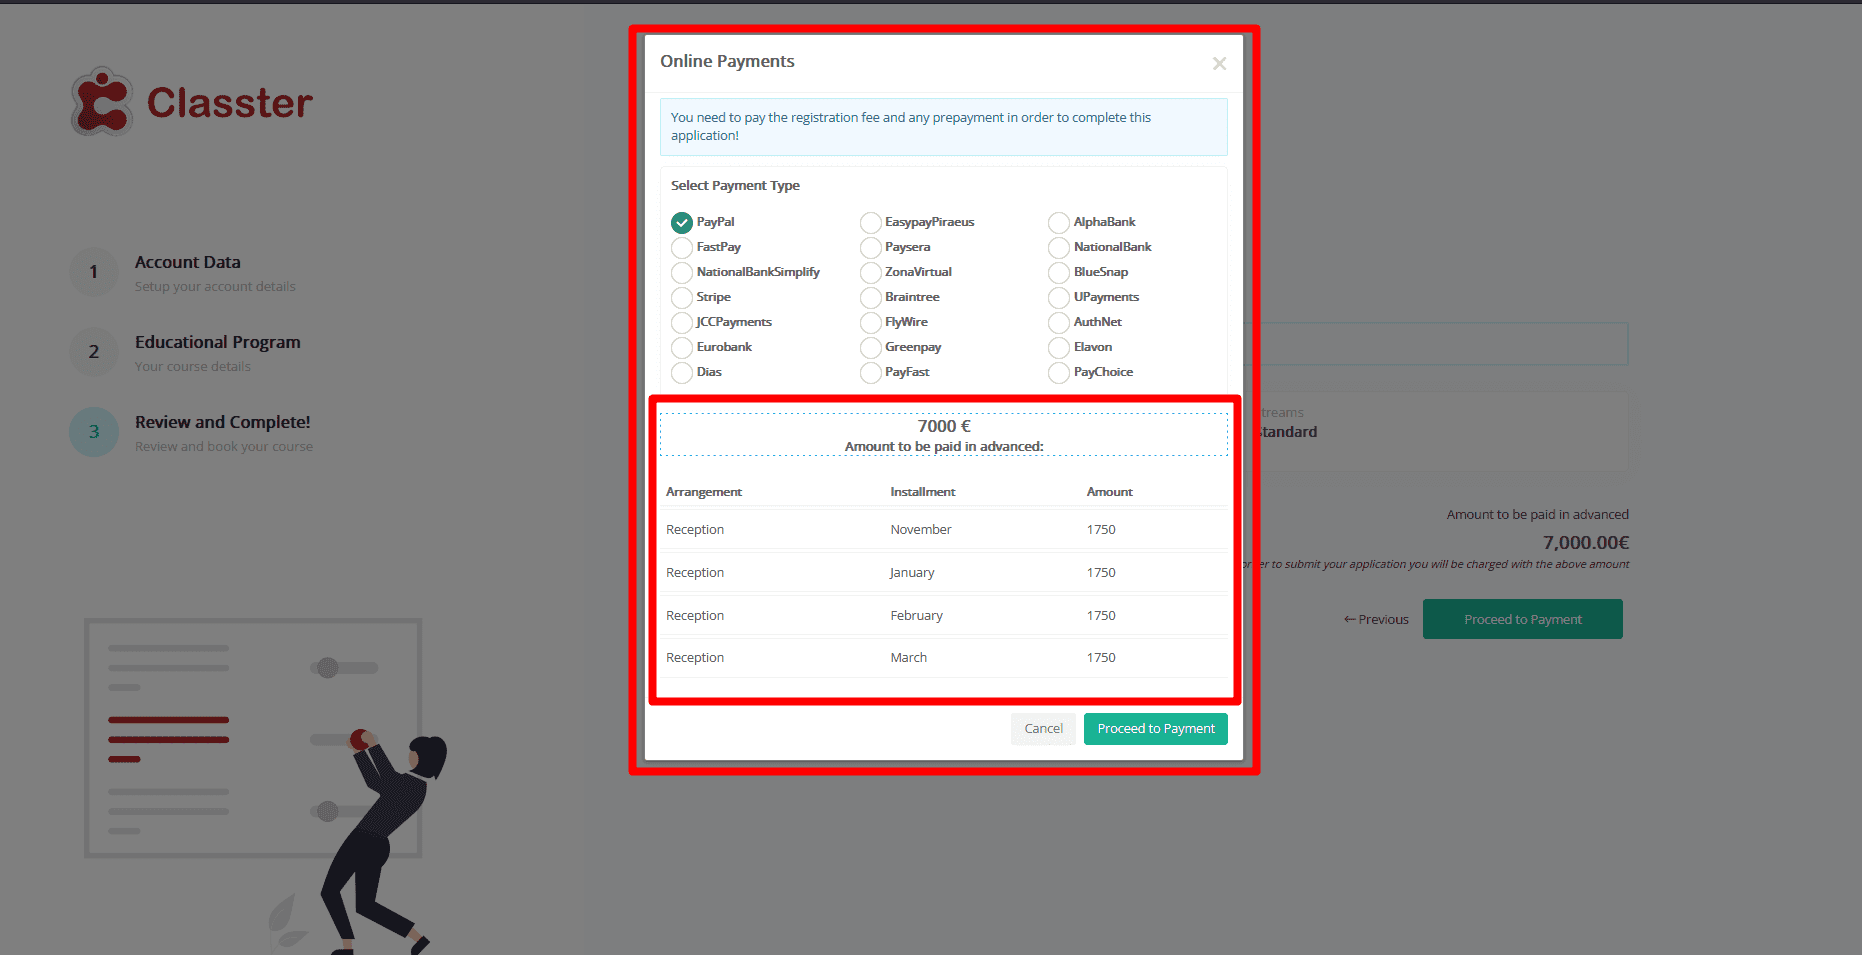
Task: Click background page Proceed to Payment button
Action: click(1522, 619)
